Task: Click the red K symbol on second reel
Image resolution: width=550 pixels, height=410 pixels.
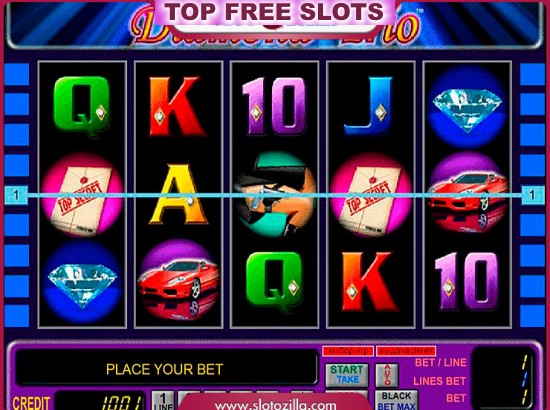Action: 177,106
